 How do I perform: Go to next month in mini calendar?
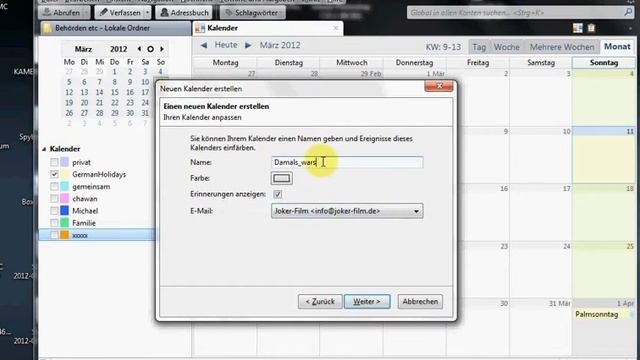(x=162, y=49)
